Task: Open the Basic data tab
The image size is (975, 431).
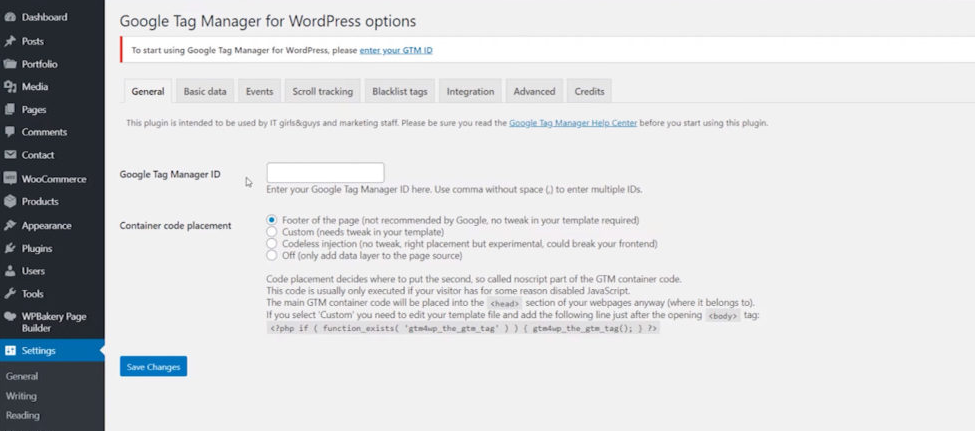Action: pos(205,91)
